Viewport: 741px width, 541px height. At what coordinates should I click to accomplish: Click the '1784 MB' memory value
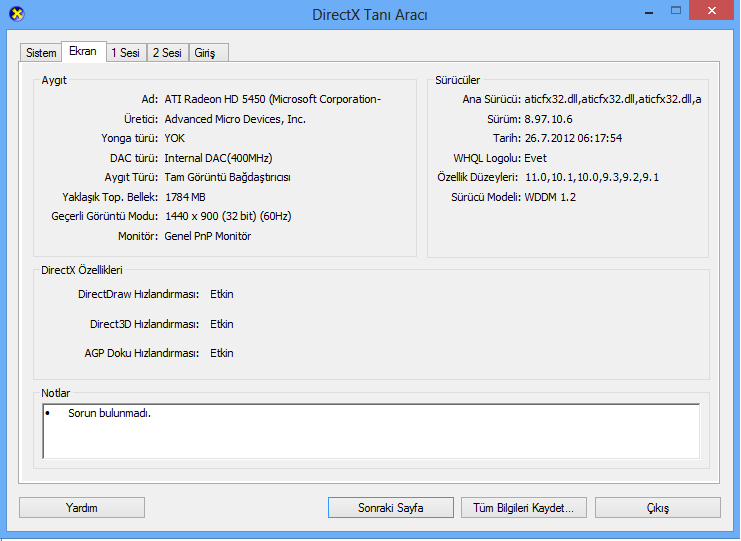click(185, 197)
